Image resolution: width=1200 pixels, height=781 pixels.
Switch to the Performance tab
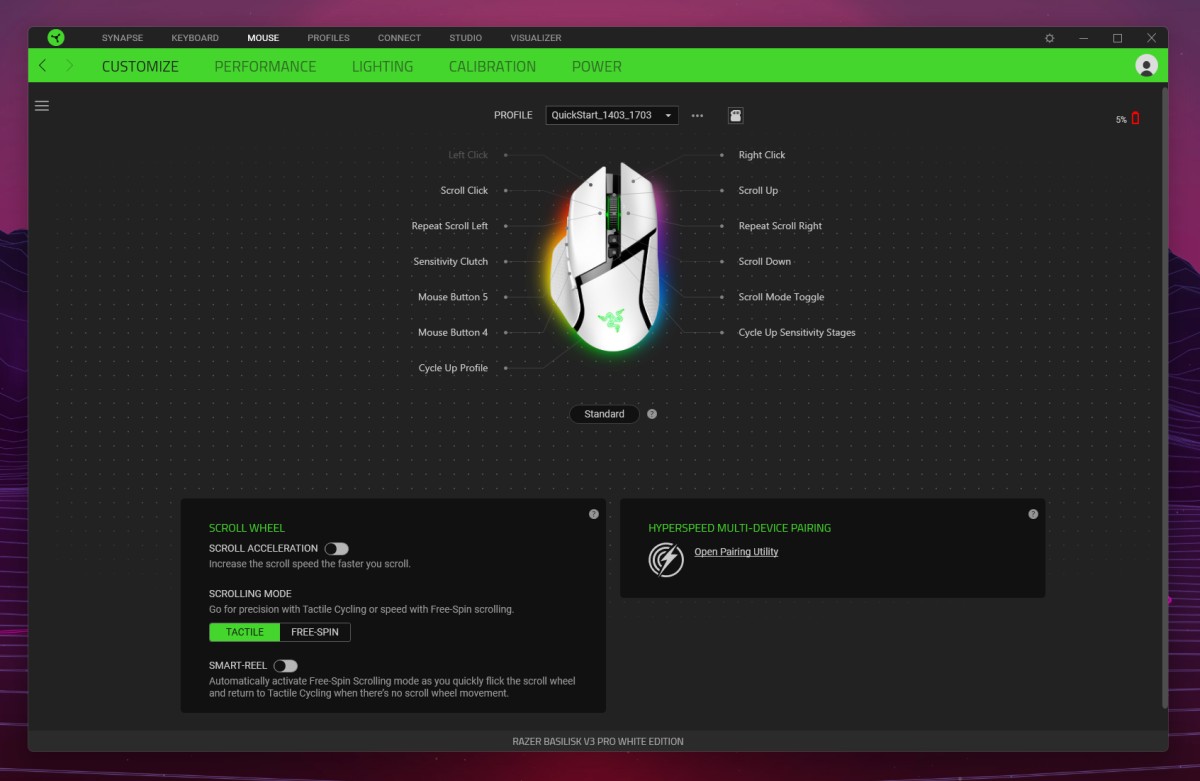(x=265, y=66)
